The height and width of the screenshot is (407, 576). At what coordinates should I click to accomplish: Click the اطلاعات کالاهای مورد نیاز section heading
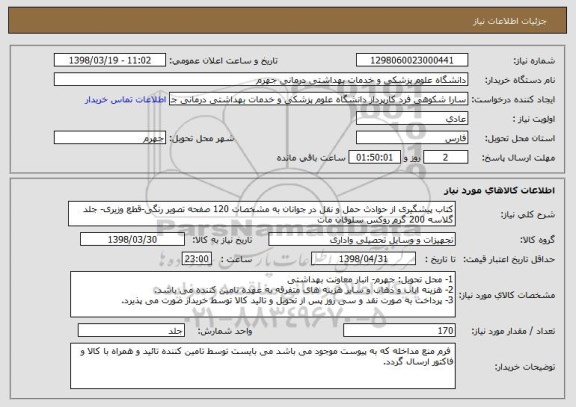pos(499,190)
